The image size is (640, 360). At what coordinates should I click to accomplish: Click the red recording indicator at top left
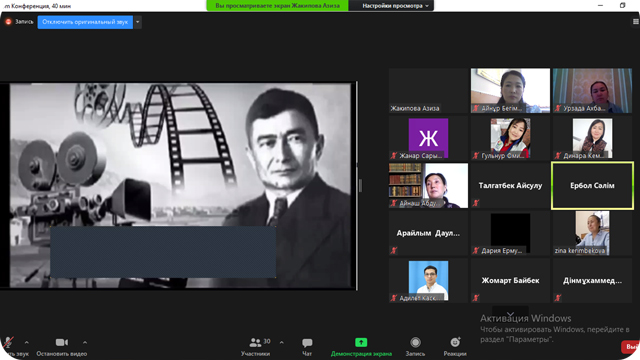8,22
